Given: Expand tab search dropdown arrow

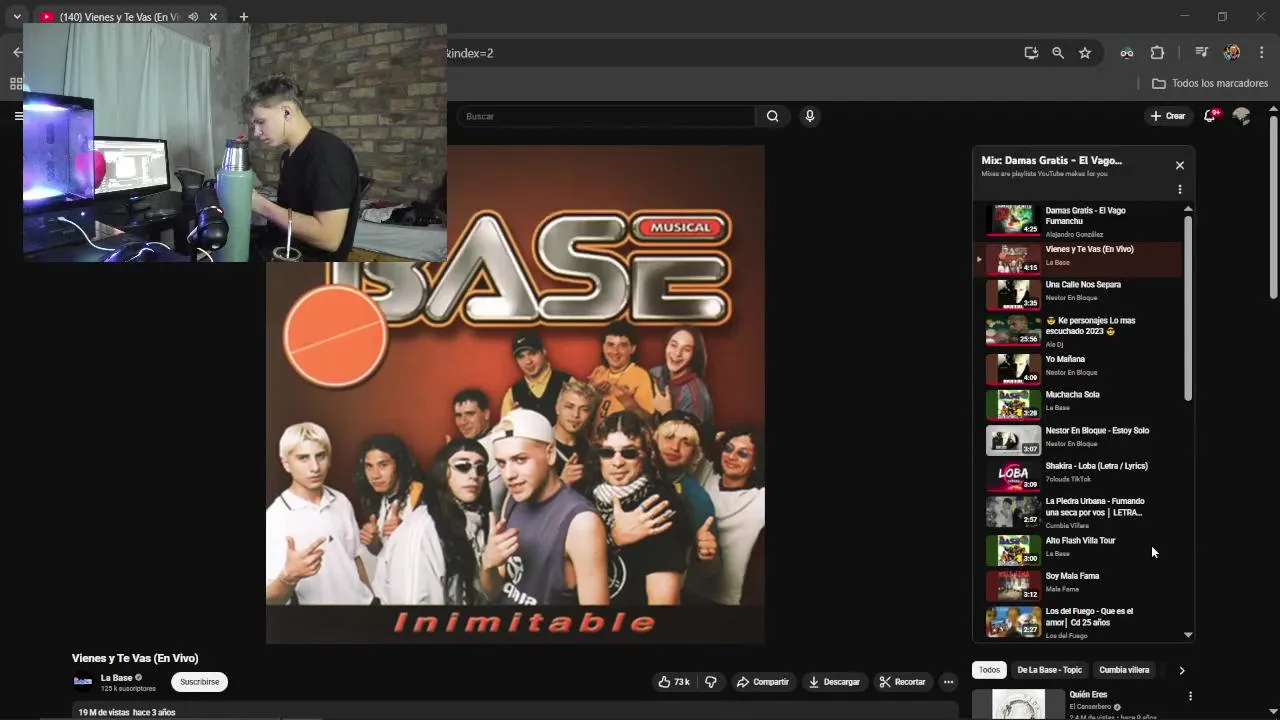Looking at the screenshot, I should (17, 17).
